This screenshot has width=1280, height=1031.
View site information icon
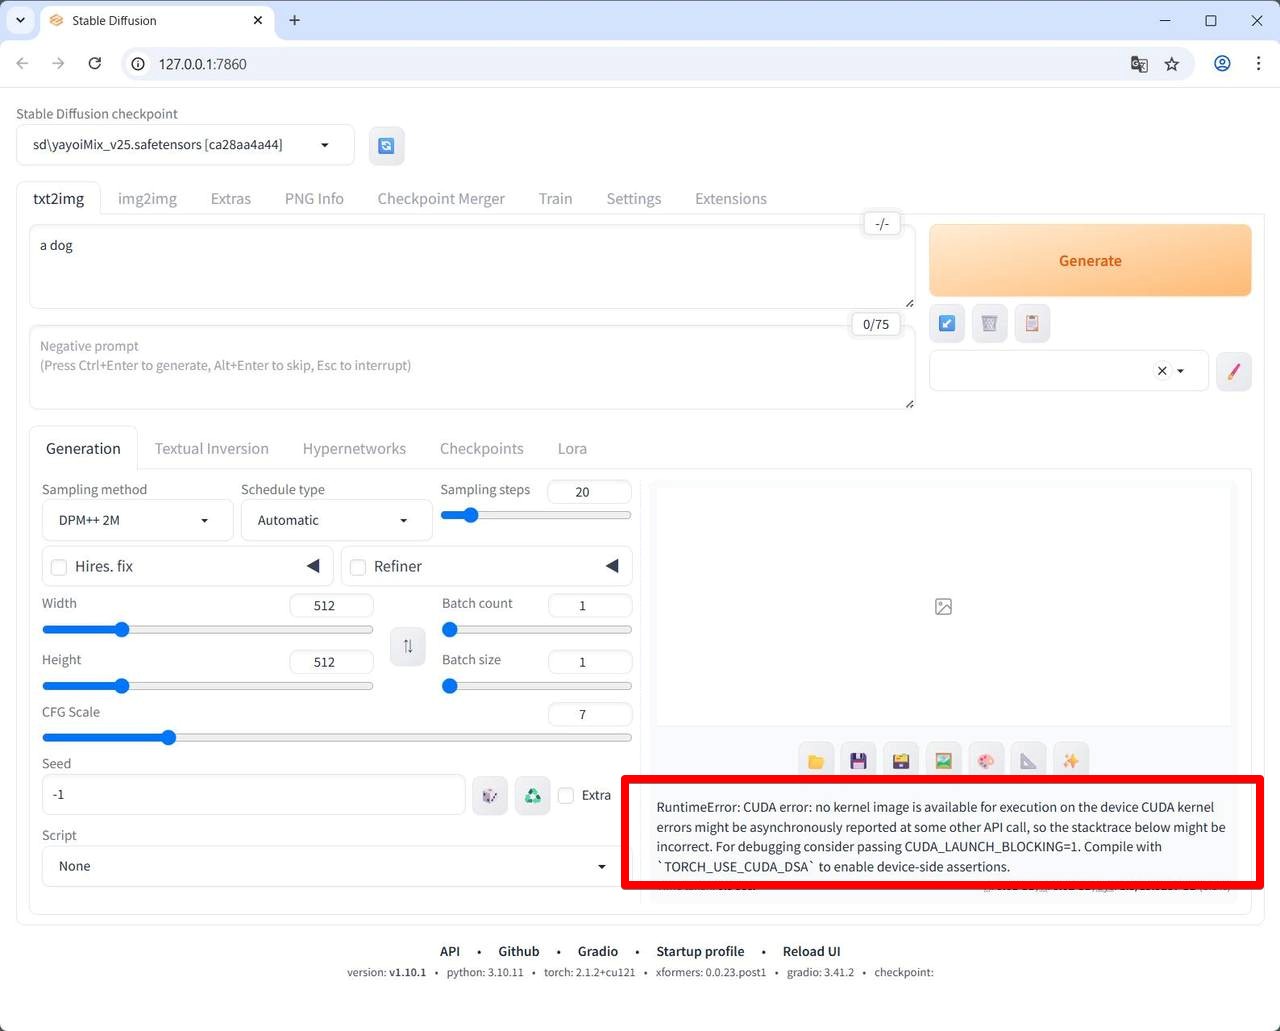pyautogui.click(x=138, y=64)
